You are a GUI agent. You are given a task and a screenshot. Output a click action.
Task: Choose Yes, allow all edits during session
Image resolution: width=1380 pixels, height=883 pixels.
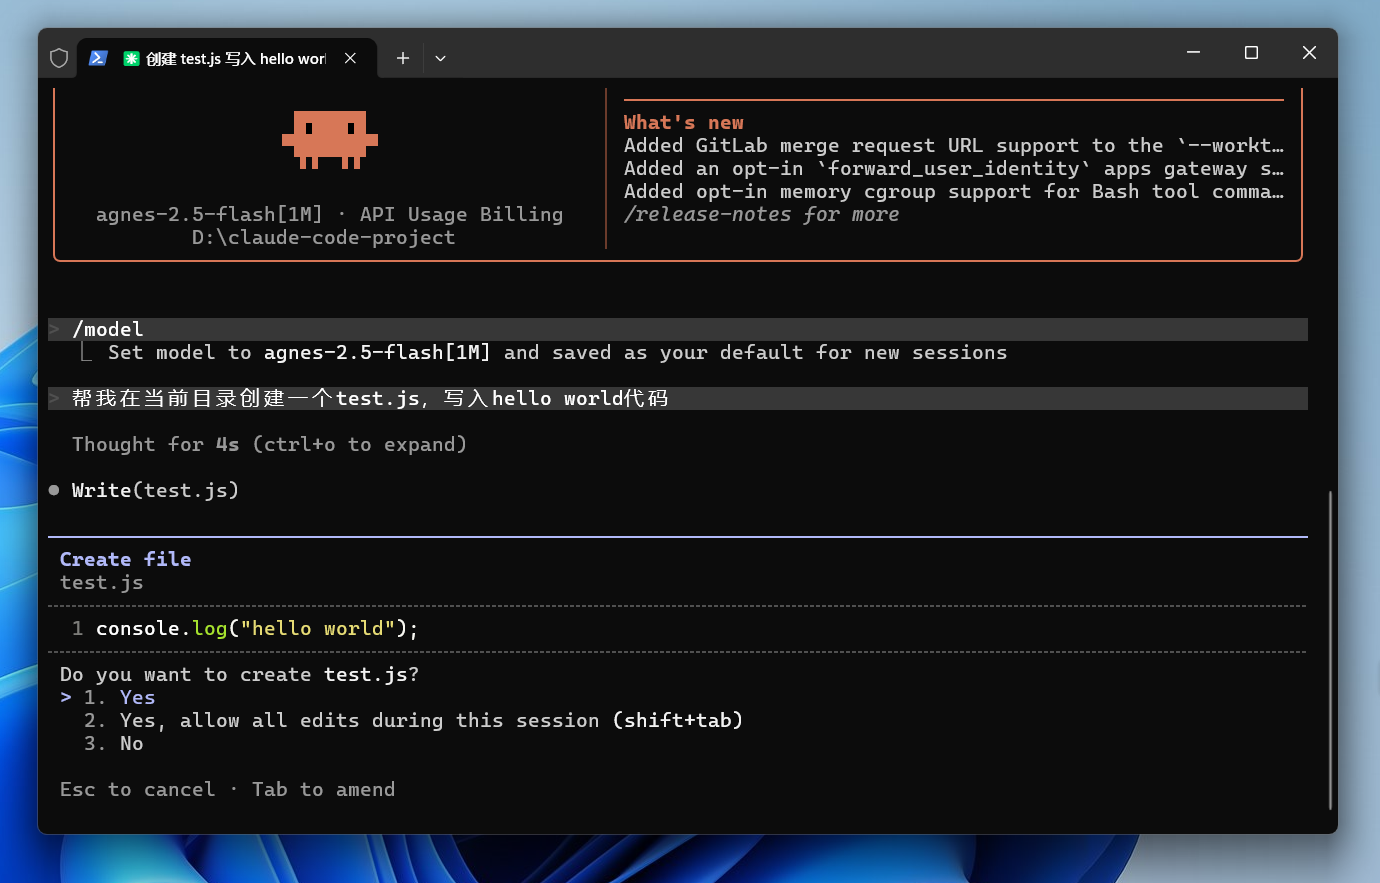413,720
